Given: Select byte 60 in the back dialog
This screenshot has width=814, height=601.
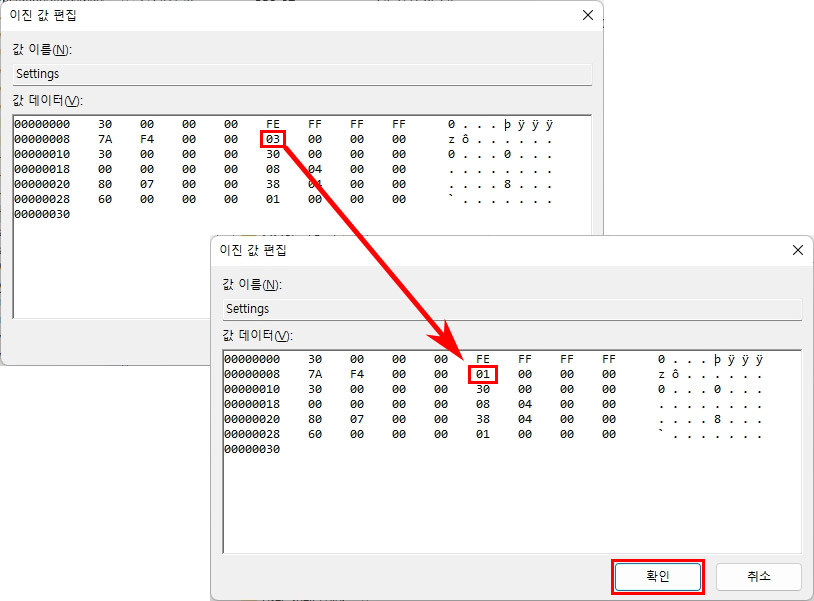Looking at the screenshot, I should tap(105, 199).
